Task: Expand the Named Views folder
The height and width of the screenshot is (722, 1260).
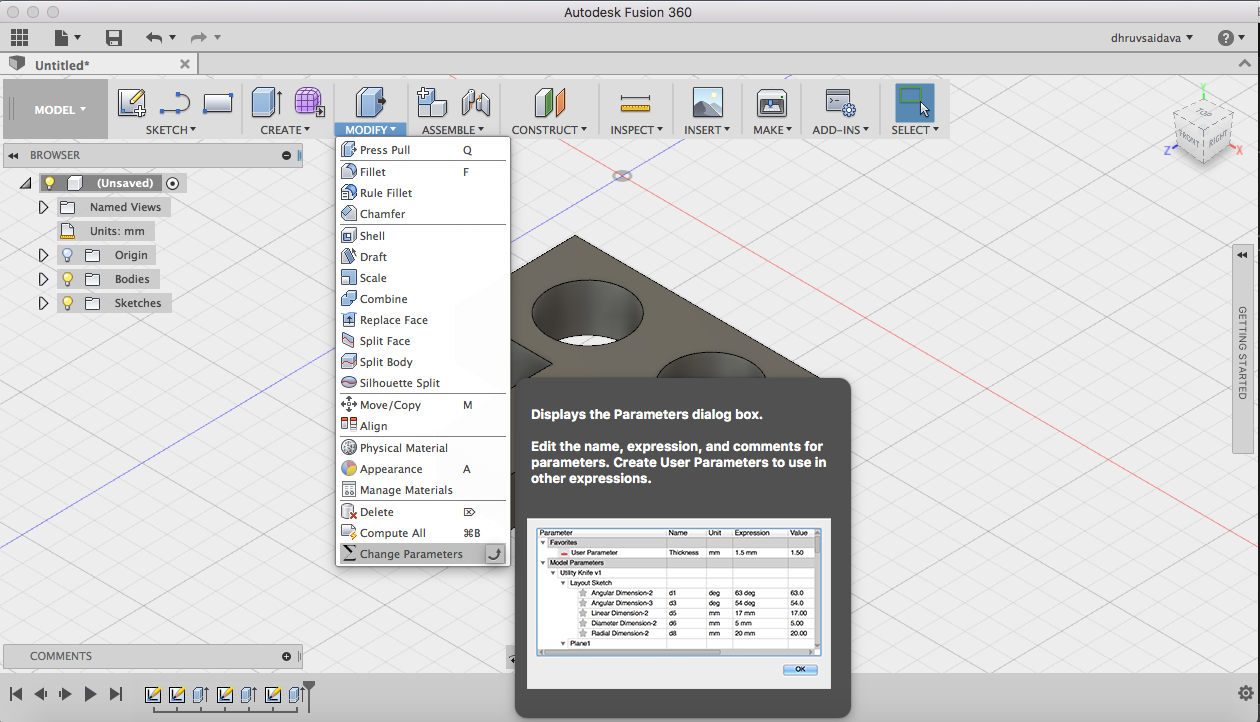Action: click(x=43, y=207)
